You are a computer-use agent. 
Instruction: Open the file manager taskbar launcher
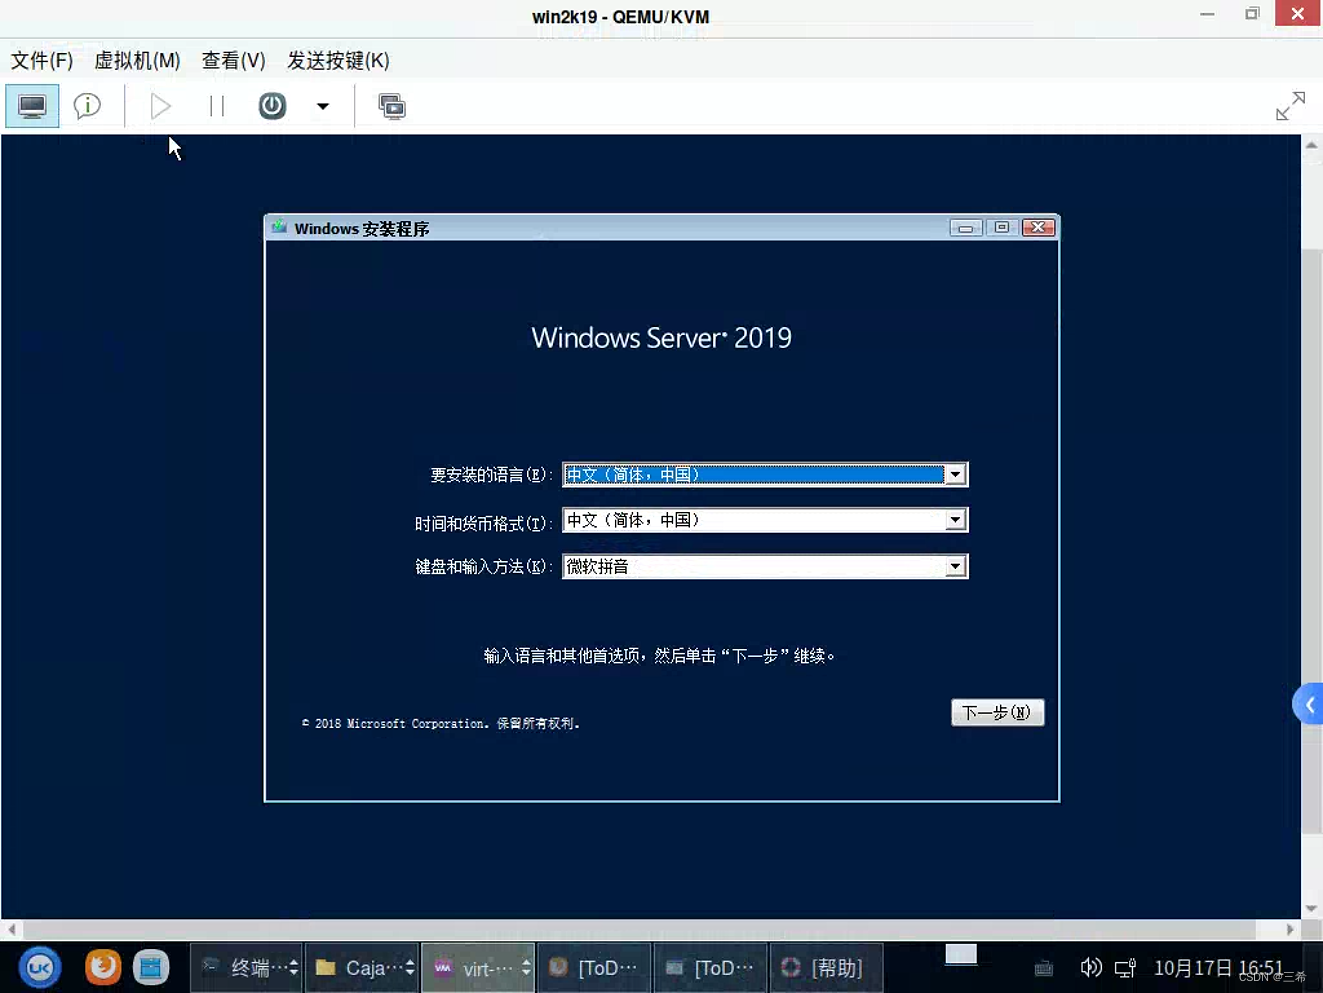click(151, 967)
